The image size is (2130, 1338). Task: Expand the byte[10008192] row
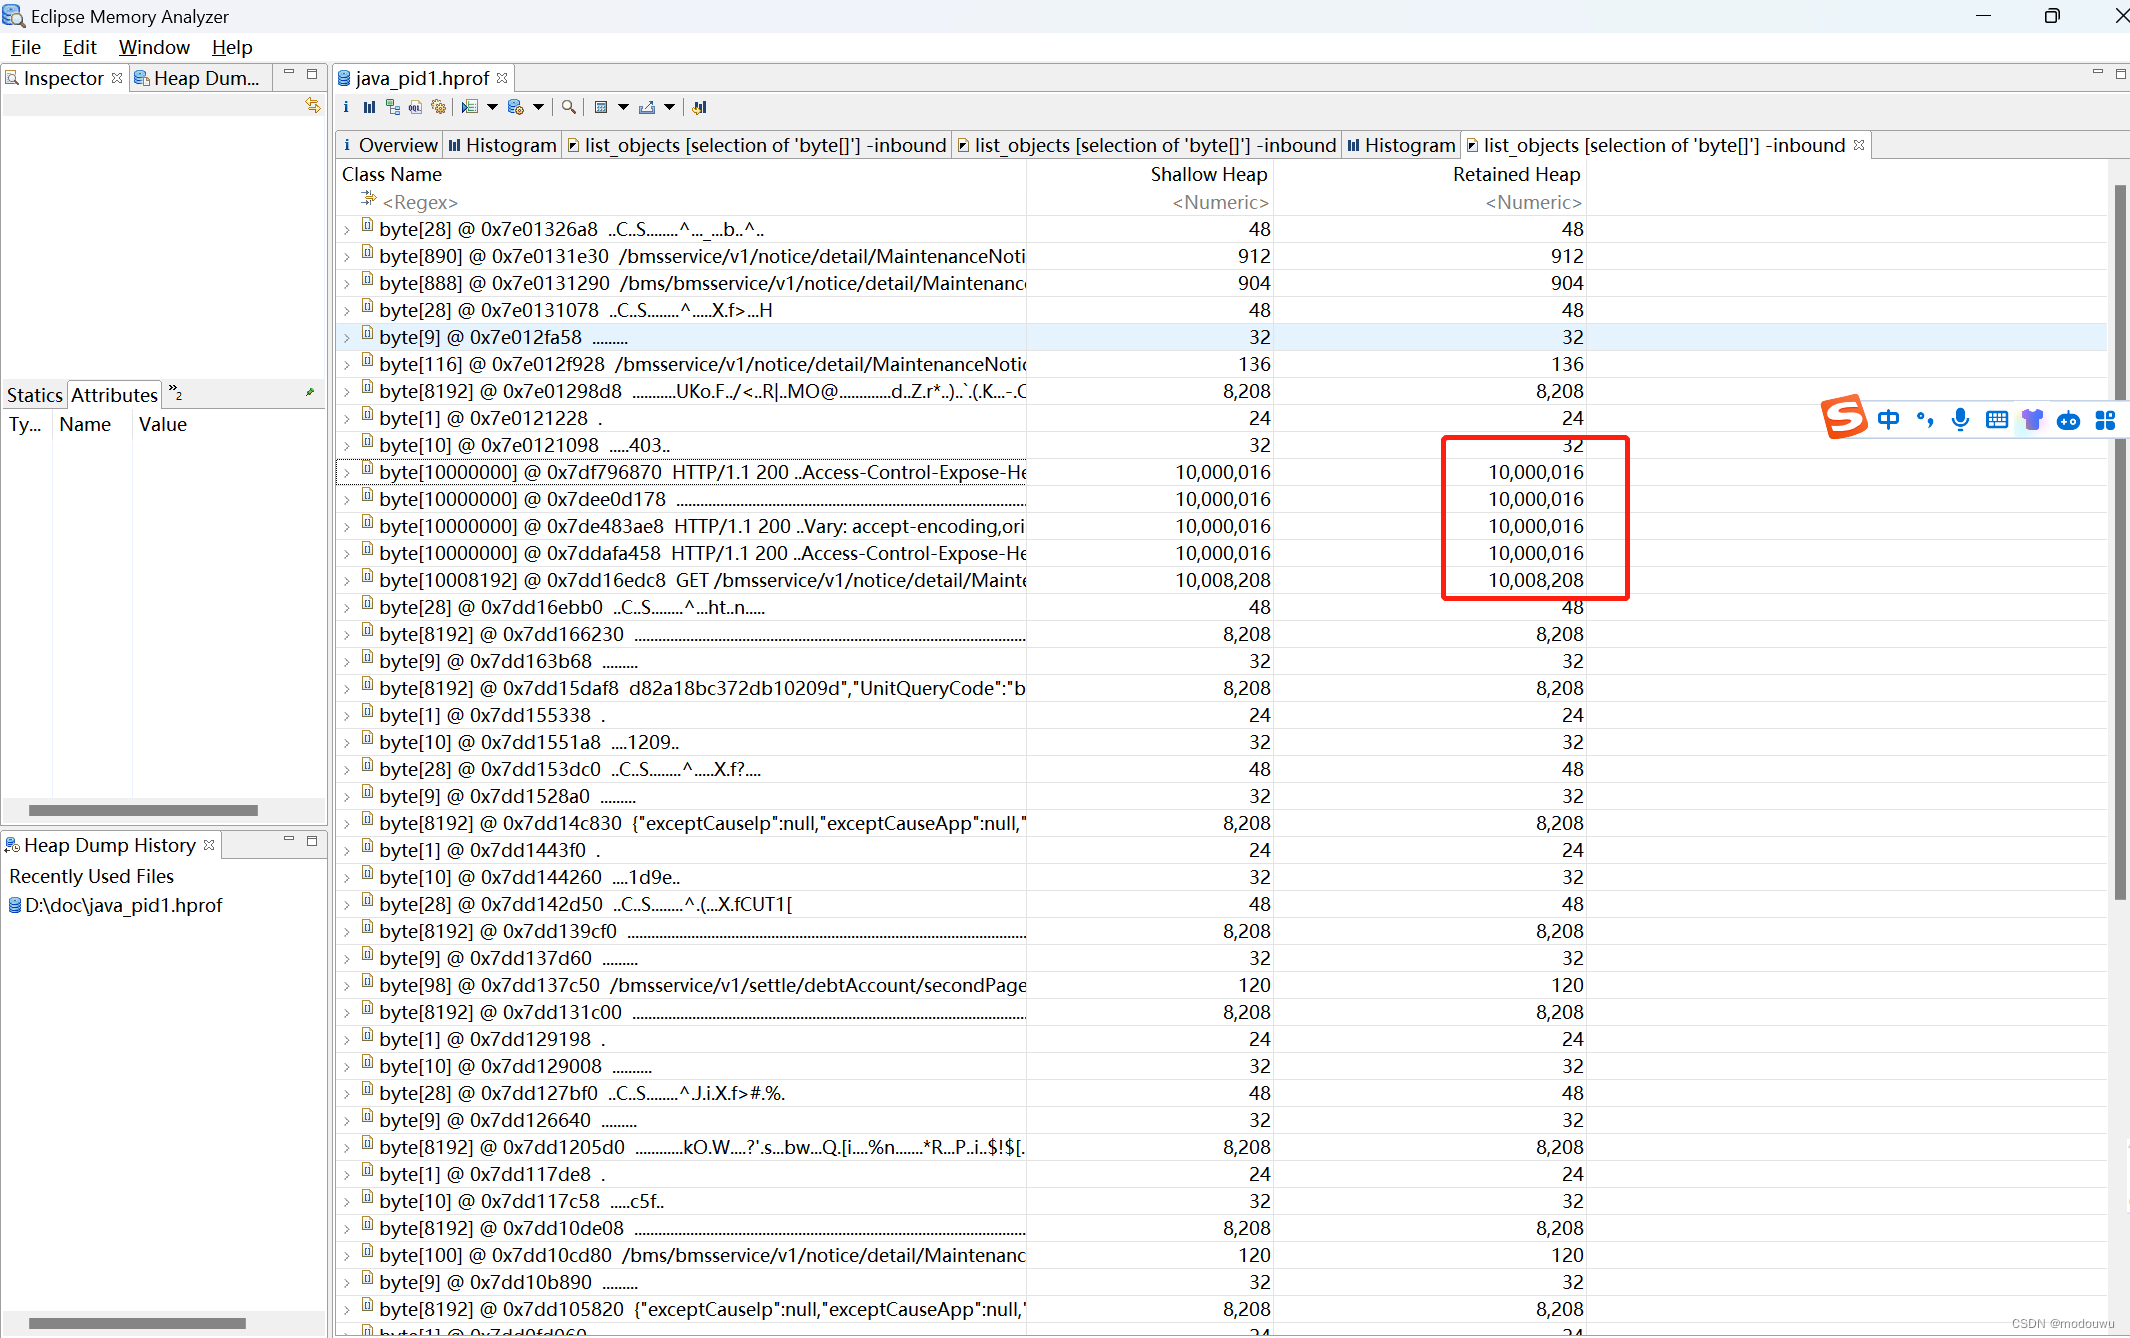pyautogui.click(x=347, y=581)
